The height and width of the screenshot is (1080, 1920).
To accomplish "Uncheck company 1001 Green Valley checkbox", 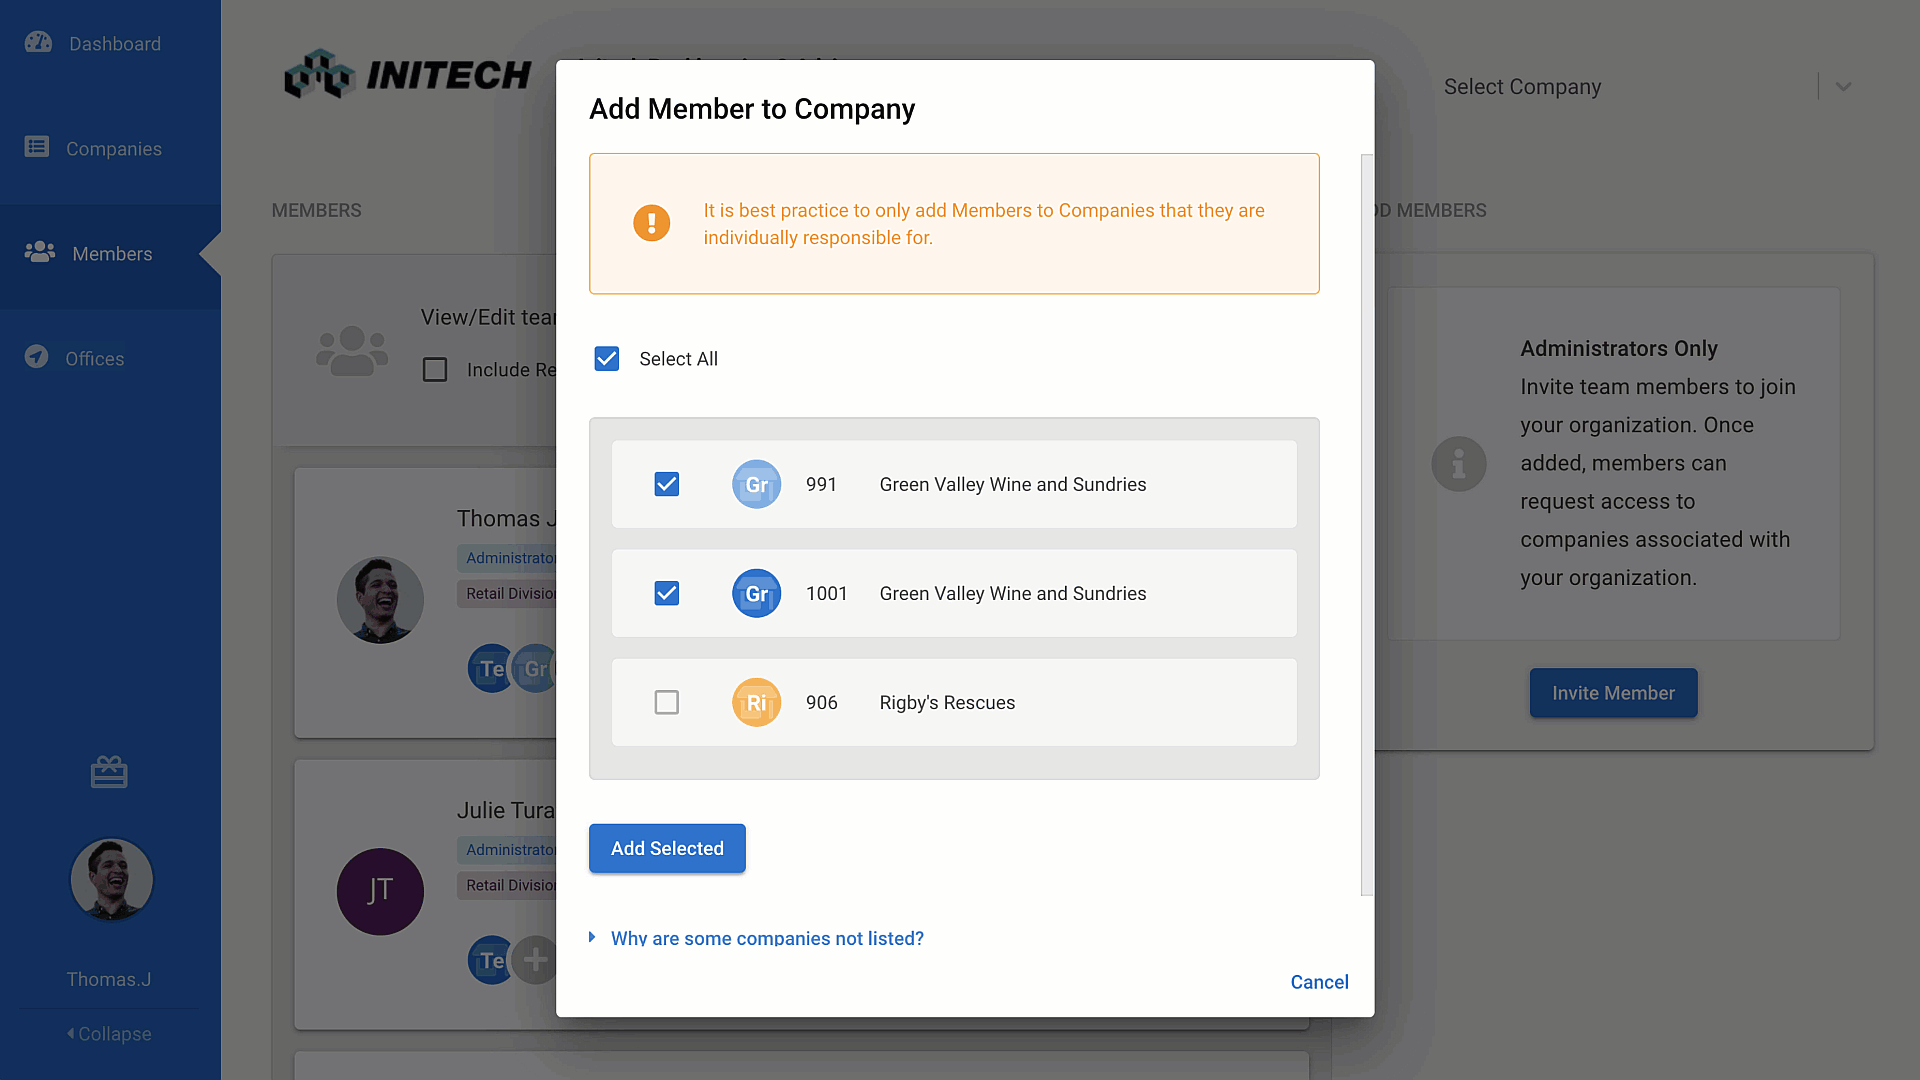I will point(667,593).
